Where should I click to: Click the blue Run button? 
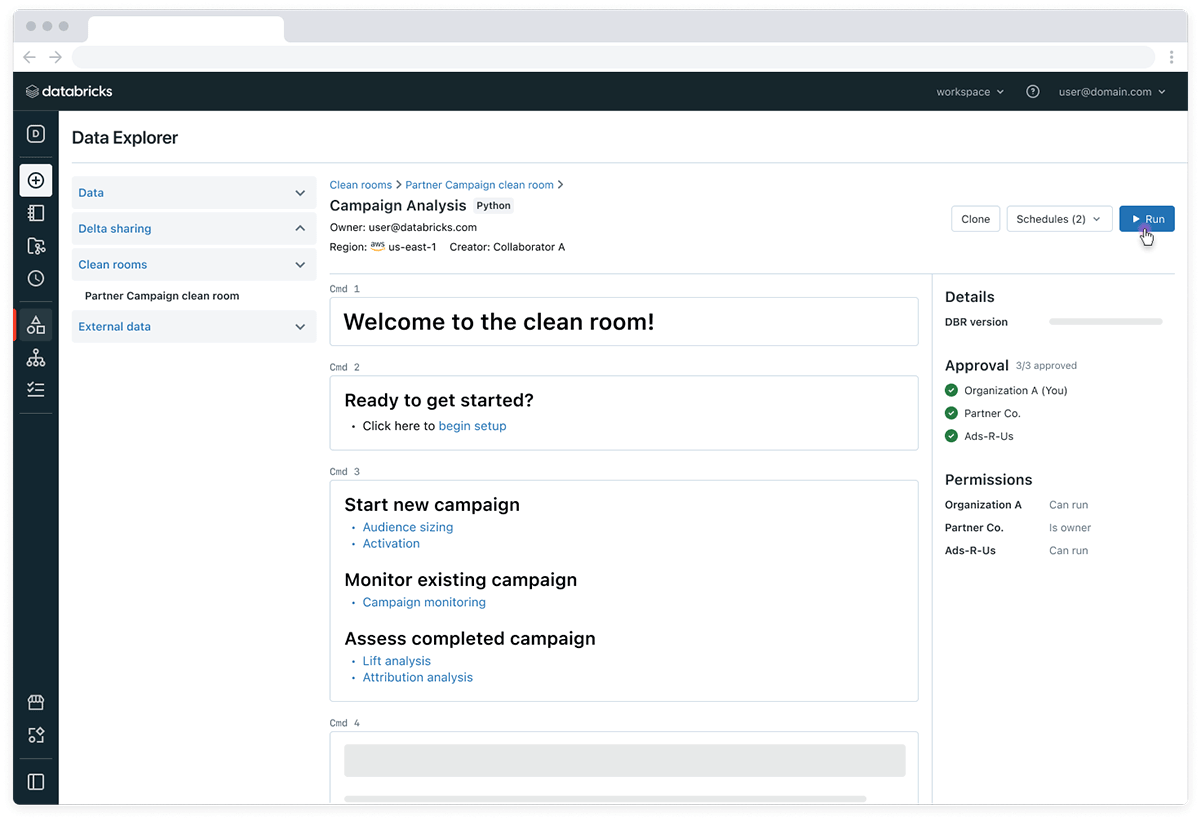pyautogui.click(x=1147, y=219)
